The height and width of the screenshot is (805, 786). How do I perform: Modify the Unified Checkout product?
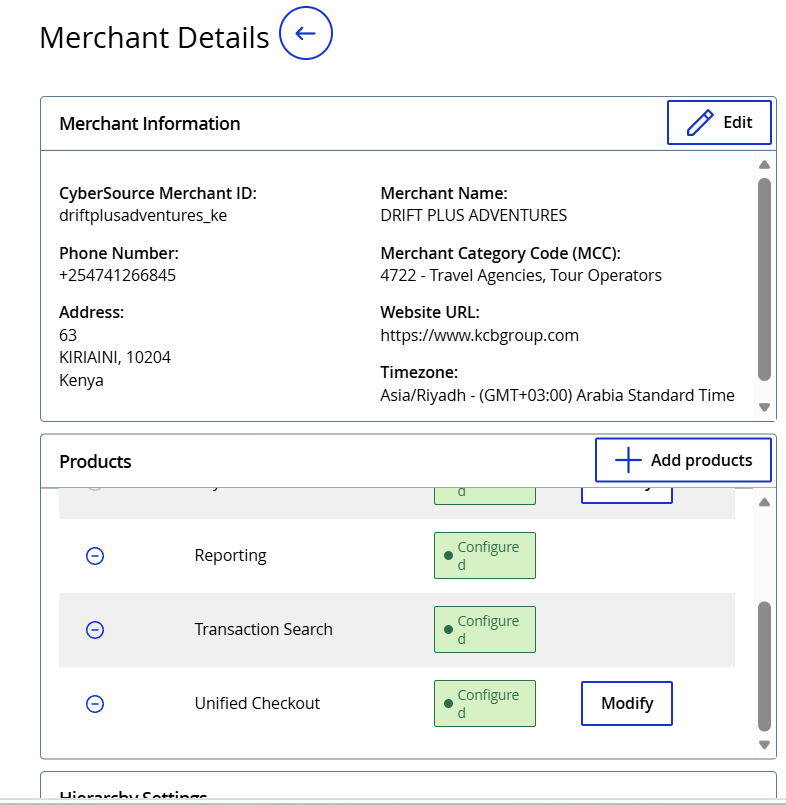click(x=627, y=703)
